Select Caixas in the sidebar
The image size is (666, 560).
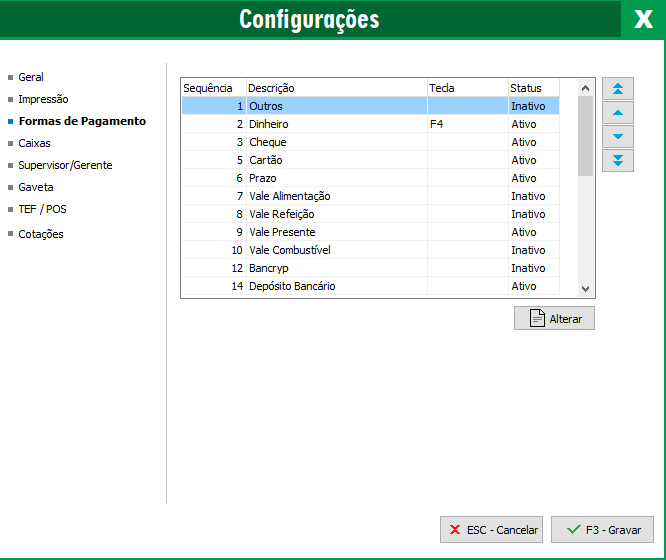34,143
